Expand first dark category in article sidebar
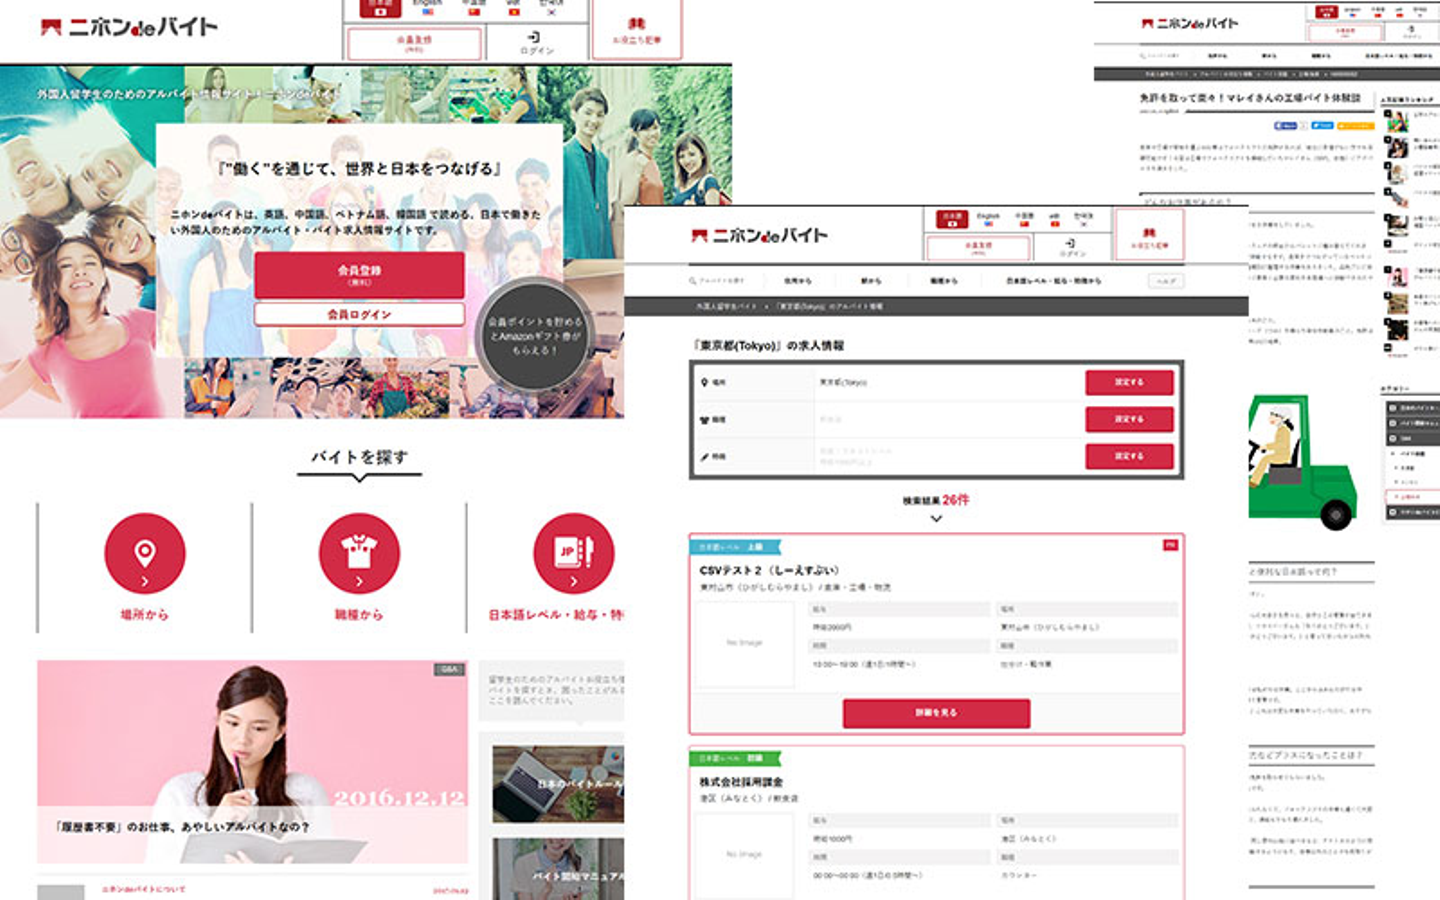1440x900 pixels. tap(1412, 408)
